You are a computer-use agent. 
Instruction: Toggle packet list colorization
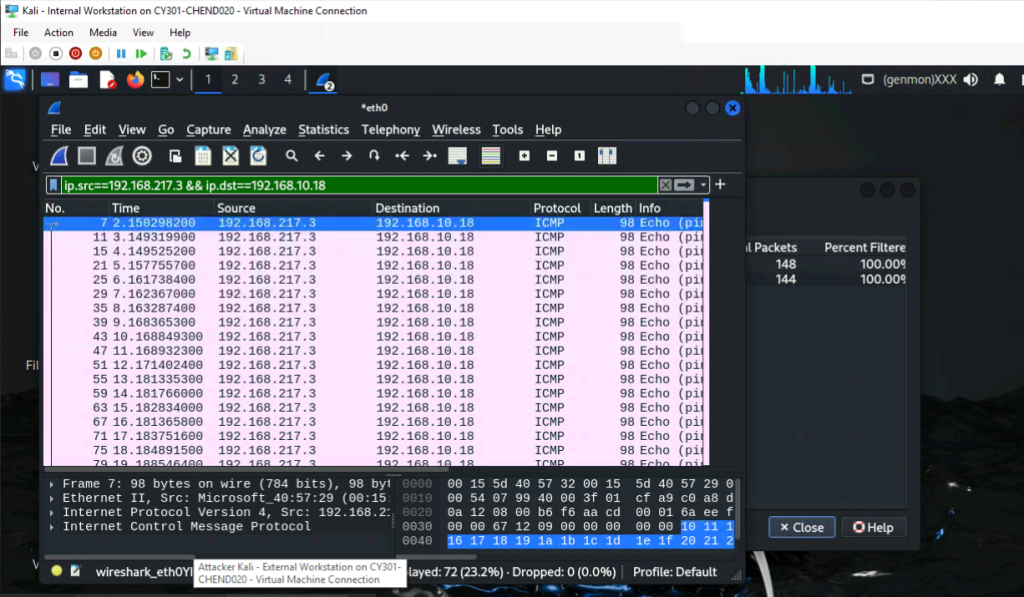click(490, 156)
